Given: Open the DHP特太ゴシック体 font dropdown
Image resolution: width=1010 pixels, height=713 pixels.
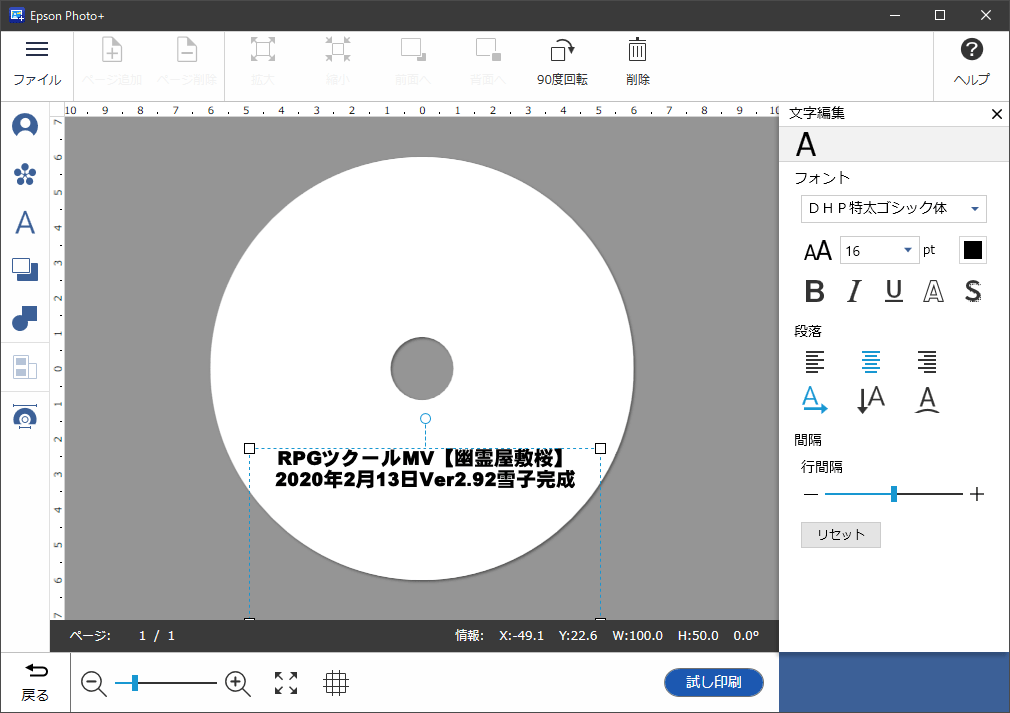Looking at the screenshot, I should click(893, 209).
